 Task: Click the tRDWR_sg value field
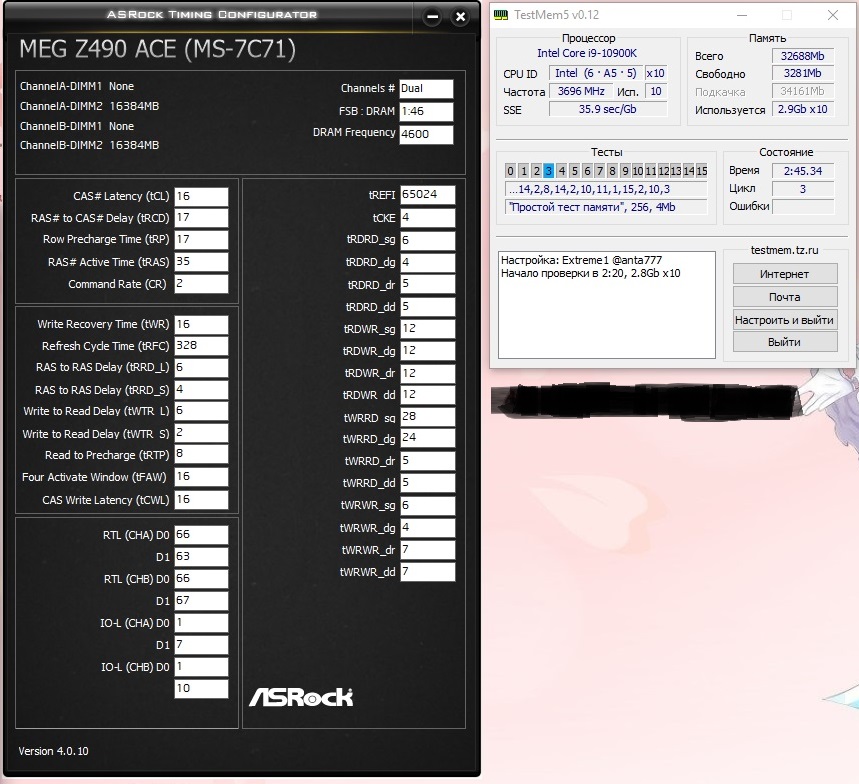(x=427, y=329)
